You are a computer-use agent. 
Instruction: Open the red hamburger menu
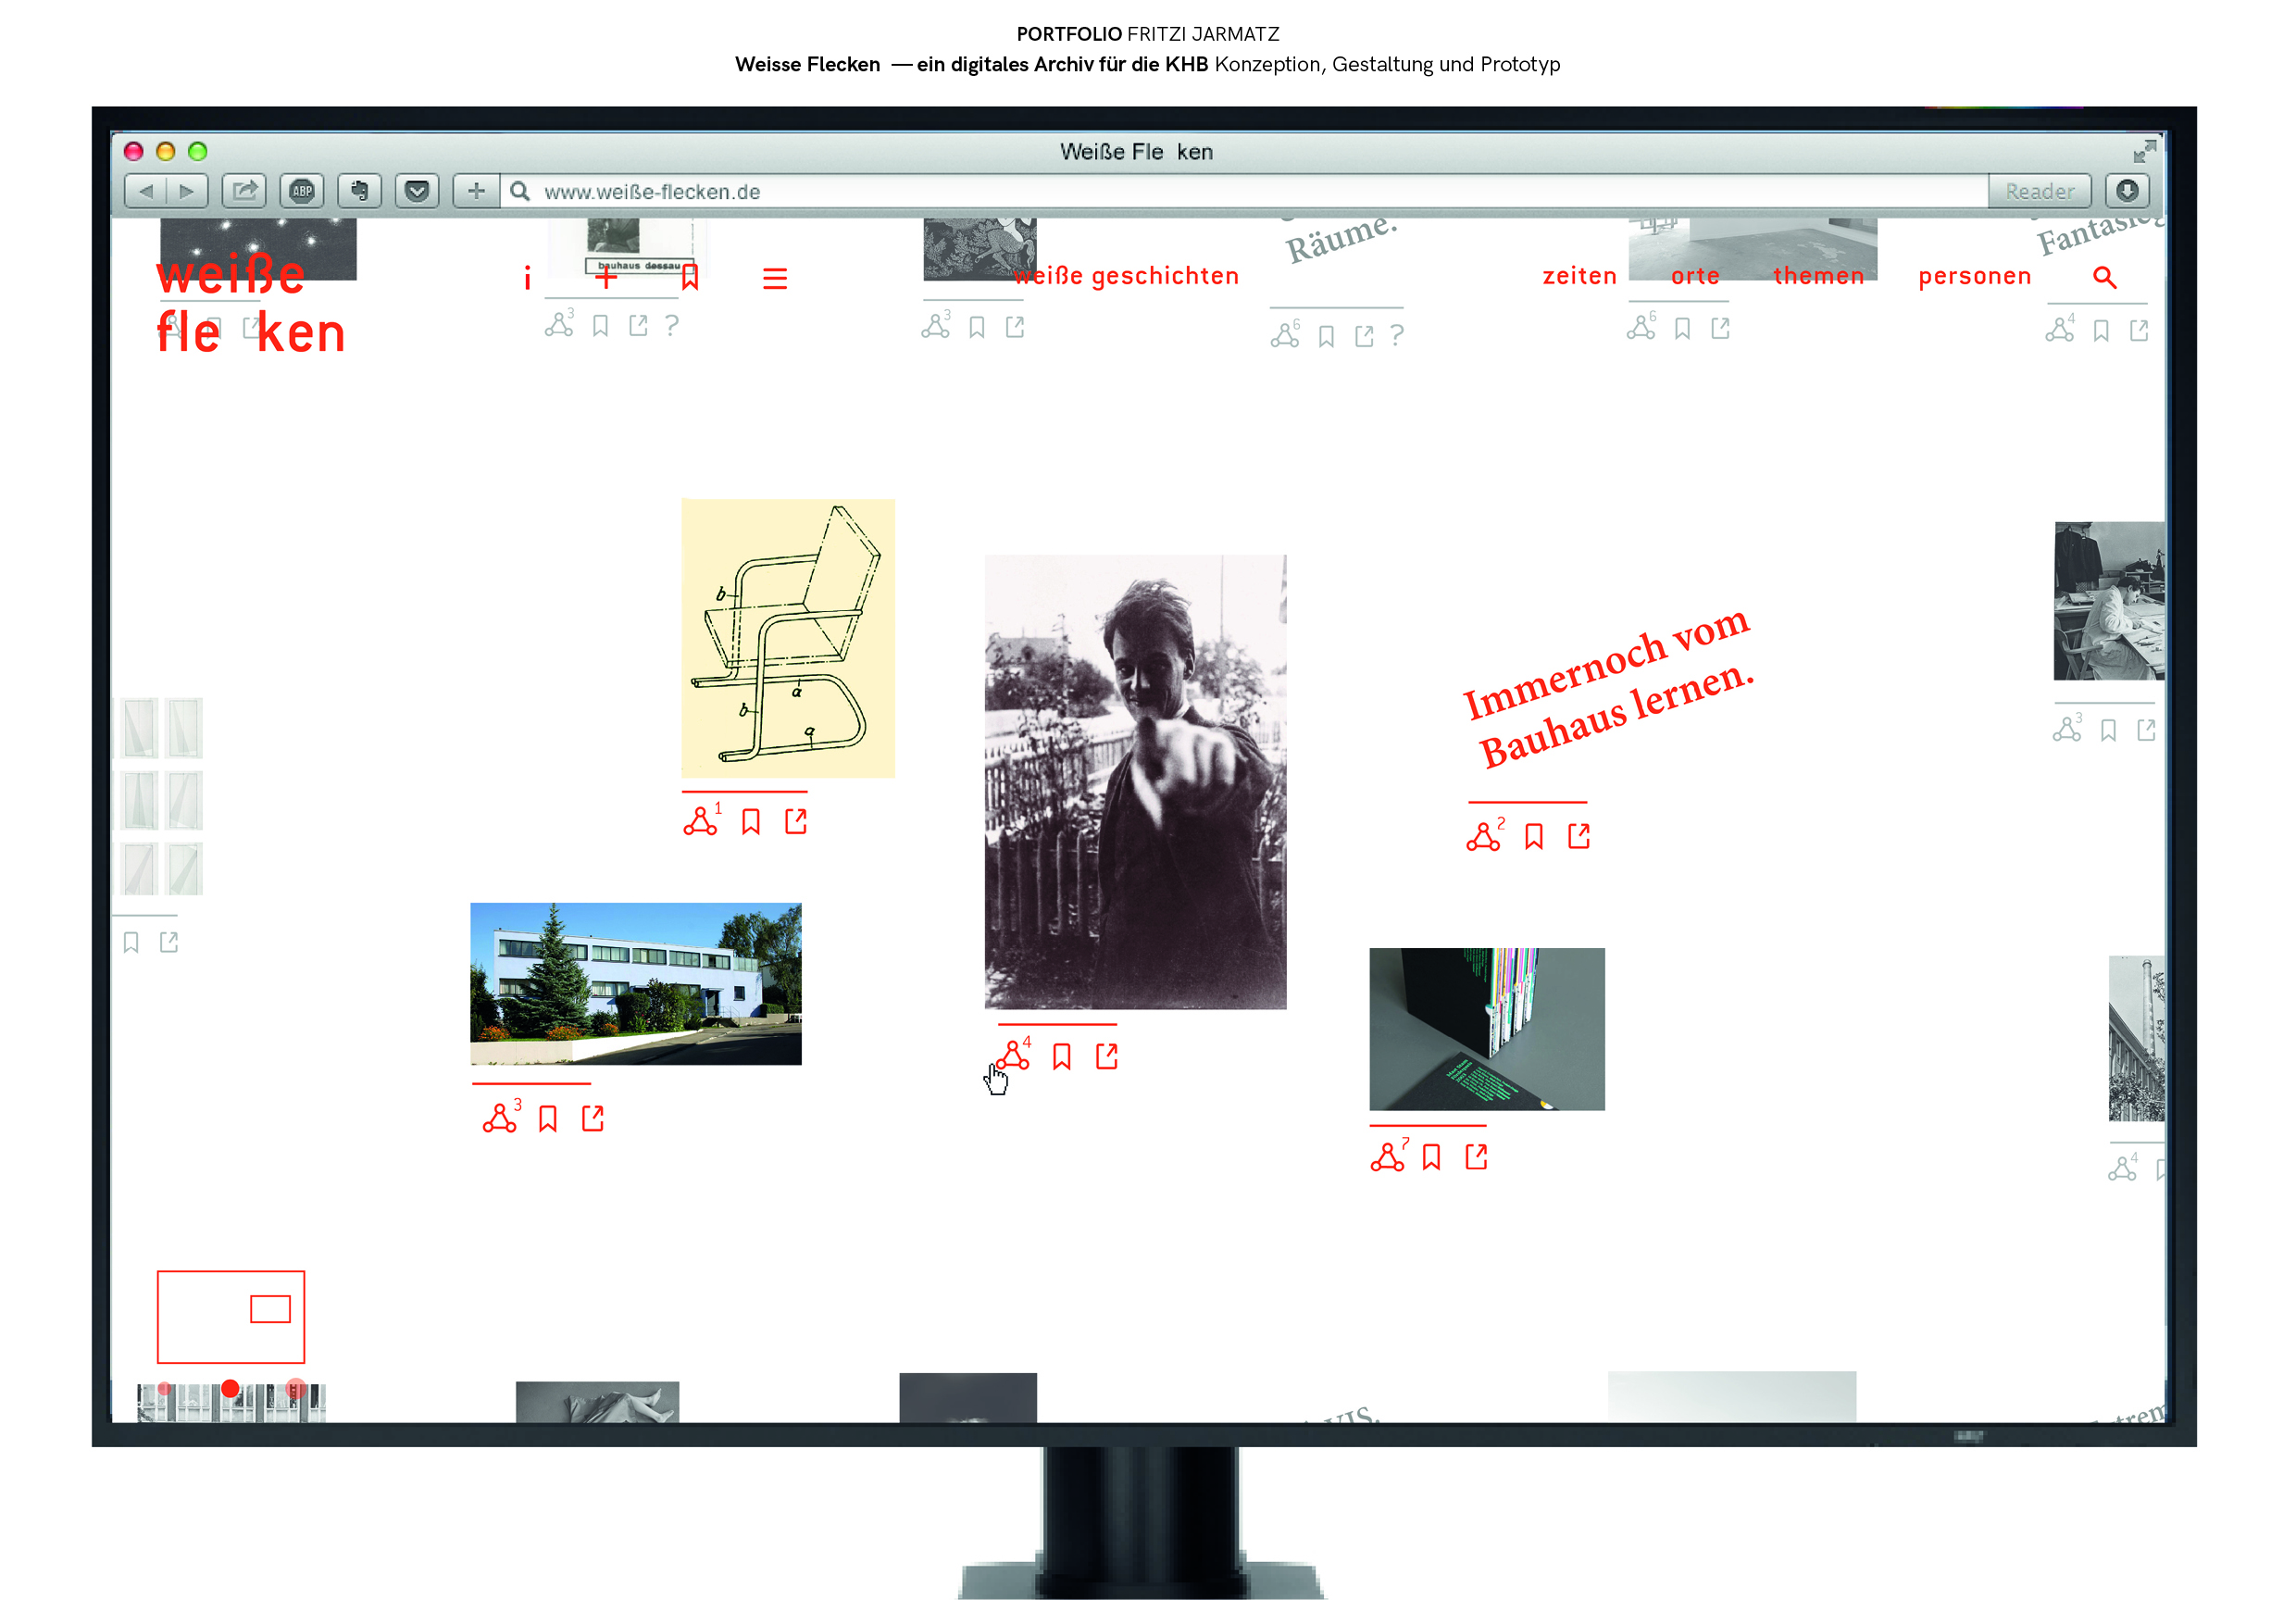pyautogui.click(x=775, y=277)
